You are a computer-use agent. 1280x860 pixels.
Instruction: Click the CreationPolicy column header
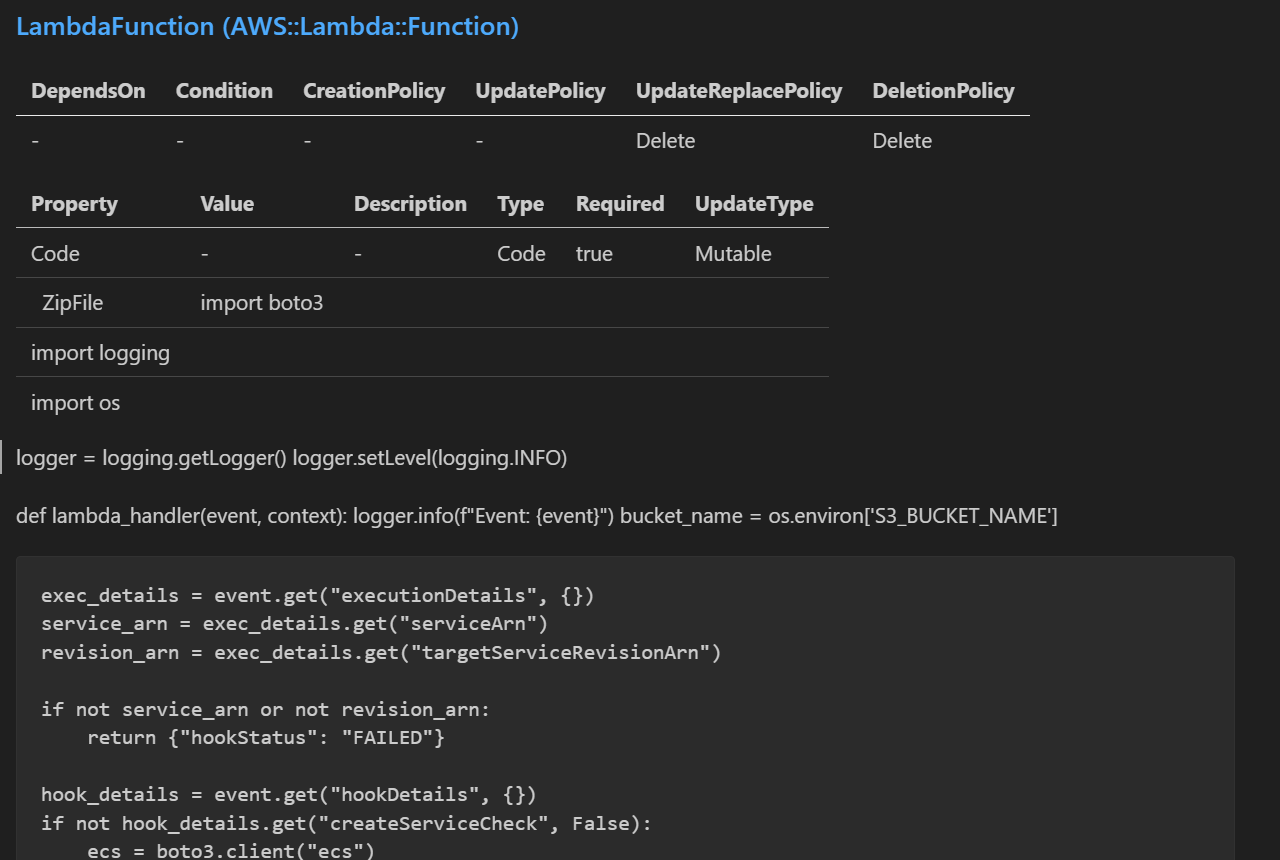click(x=374, y=91)
